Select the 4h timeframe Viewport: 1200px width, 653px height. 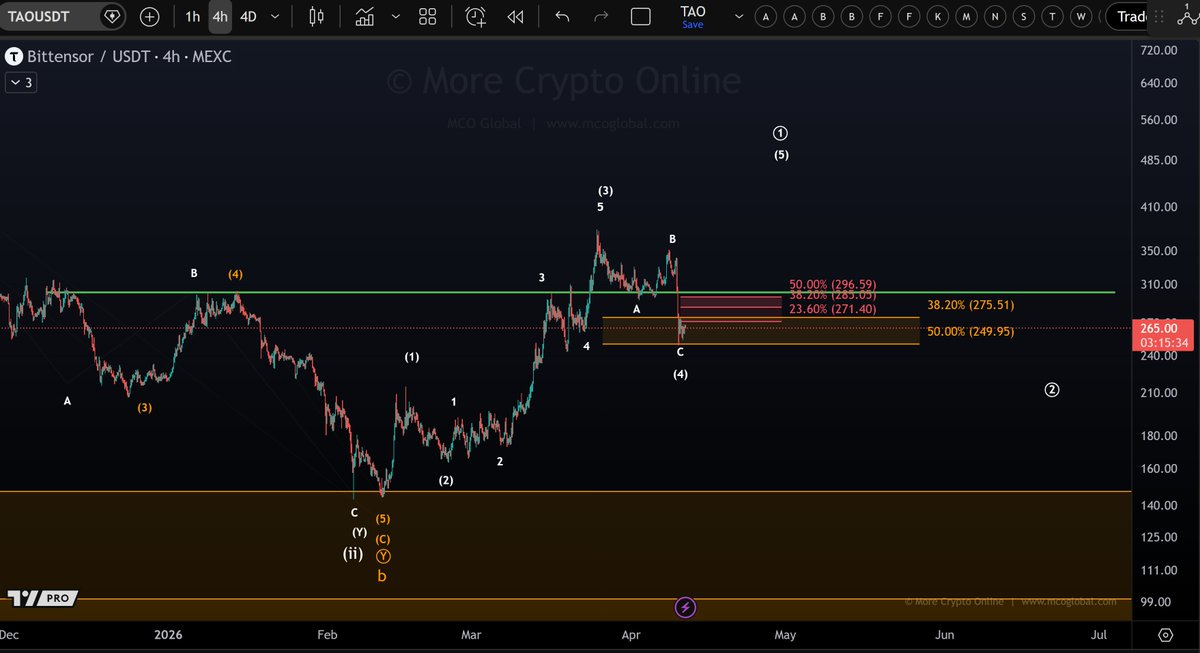219,17
